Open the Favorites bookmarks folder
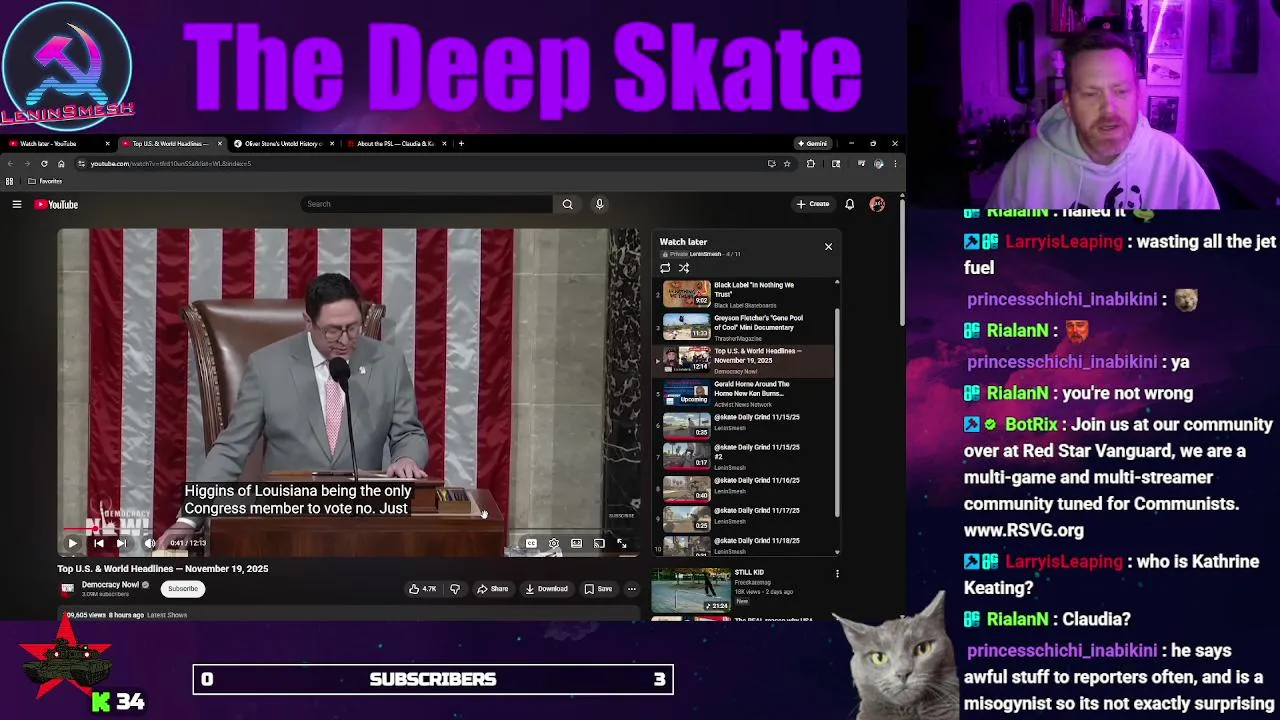This screenshot has width=1280, height=720. pyautogui.click(x=45, y=181)
